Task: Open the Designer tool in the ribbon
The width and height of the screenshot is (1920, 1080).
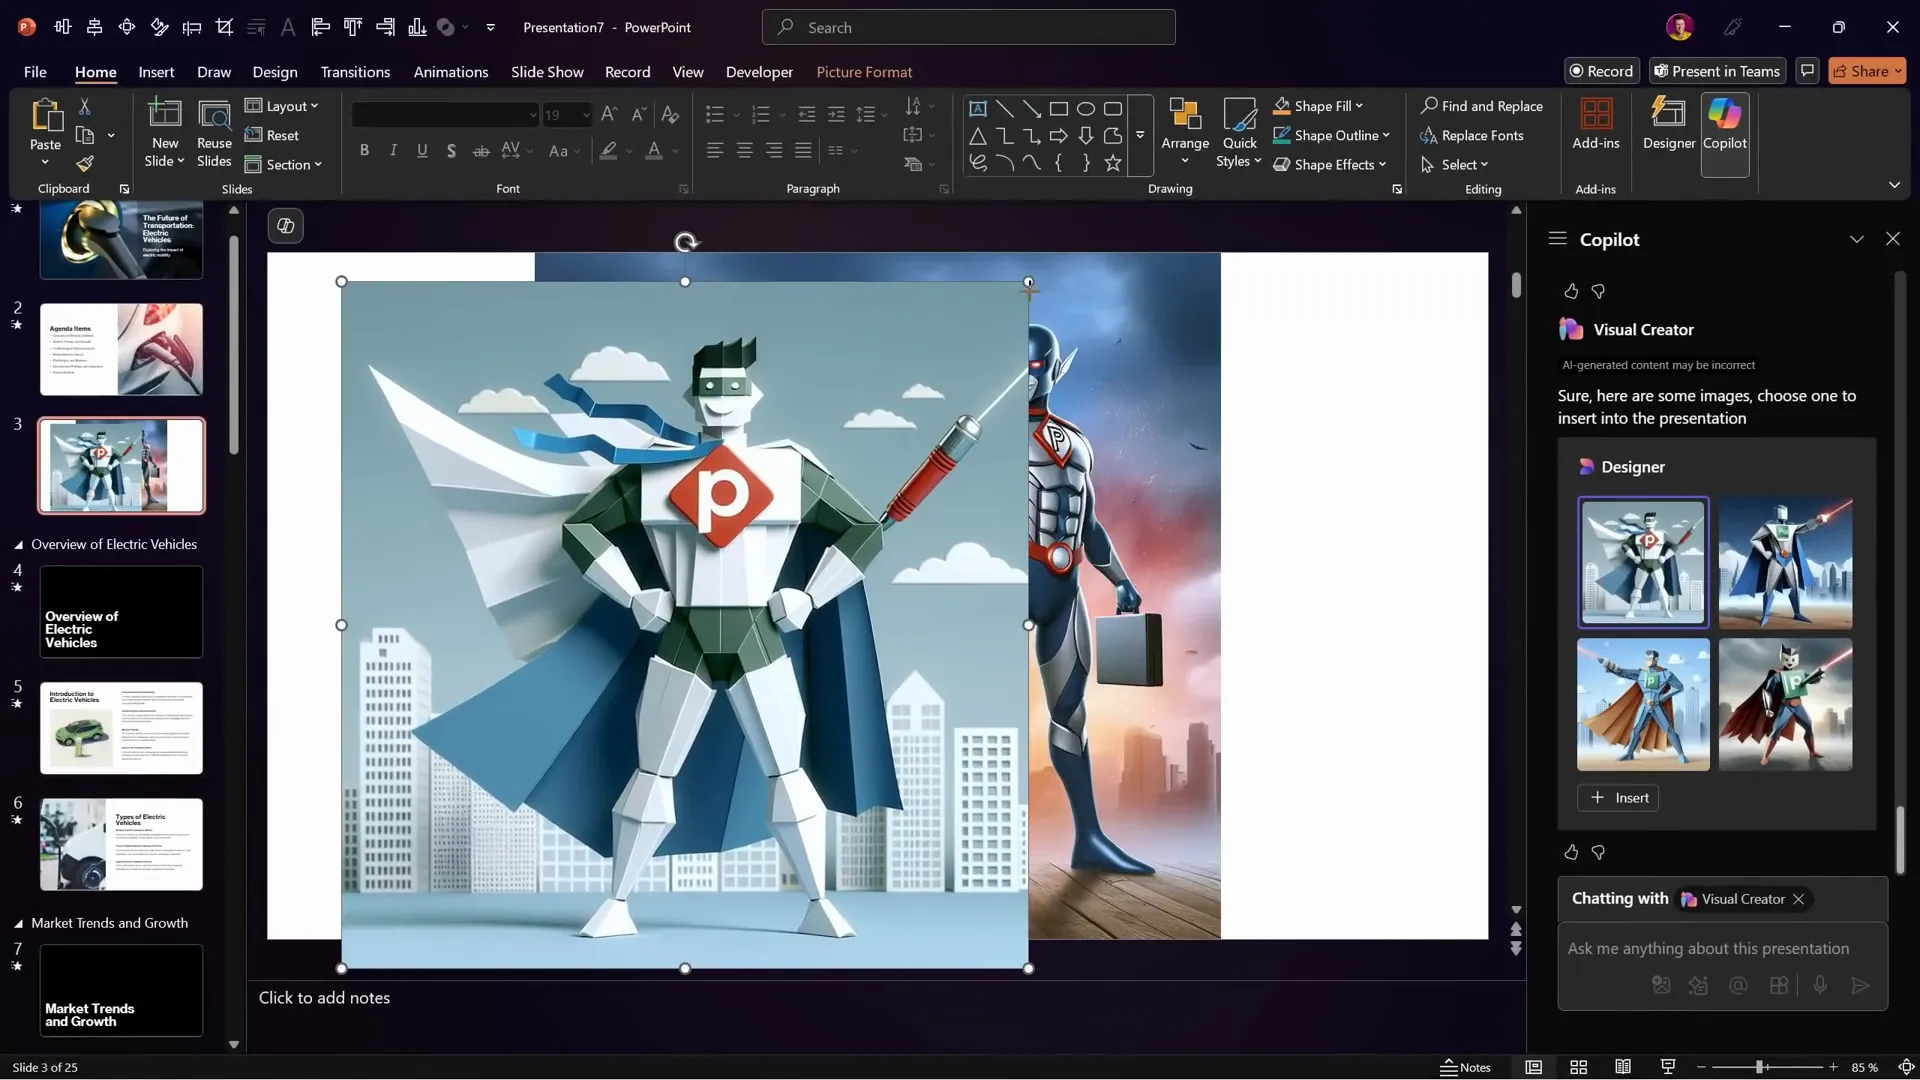Action: 1668,125
